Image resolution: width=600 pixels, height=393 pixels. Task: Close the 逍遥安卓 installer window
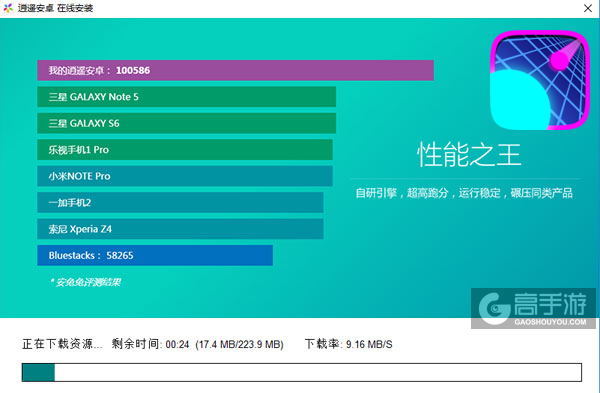pyautogui.click(x=588, y=8)
